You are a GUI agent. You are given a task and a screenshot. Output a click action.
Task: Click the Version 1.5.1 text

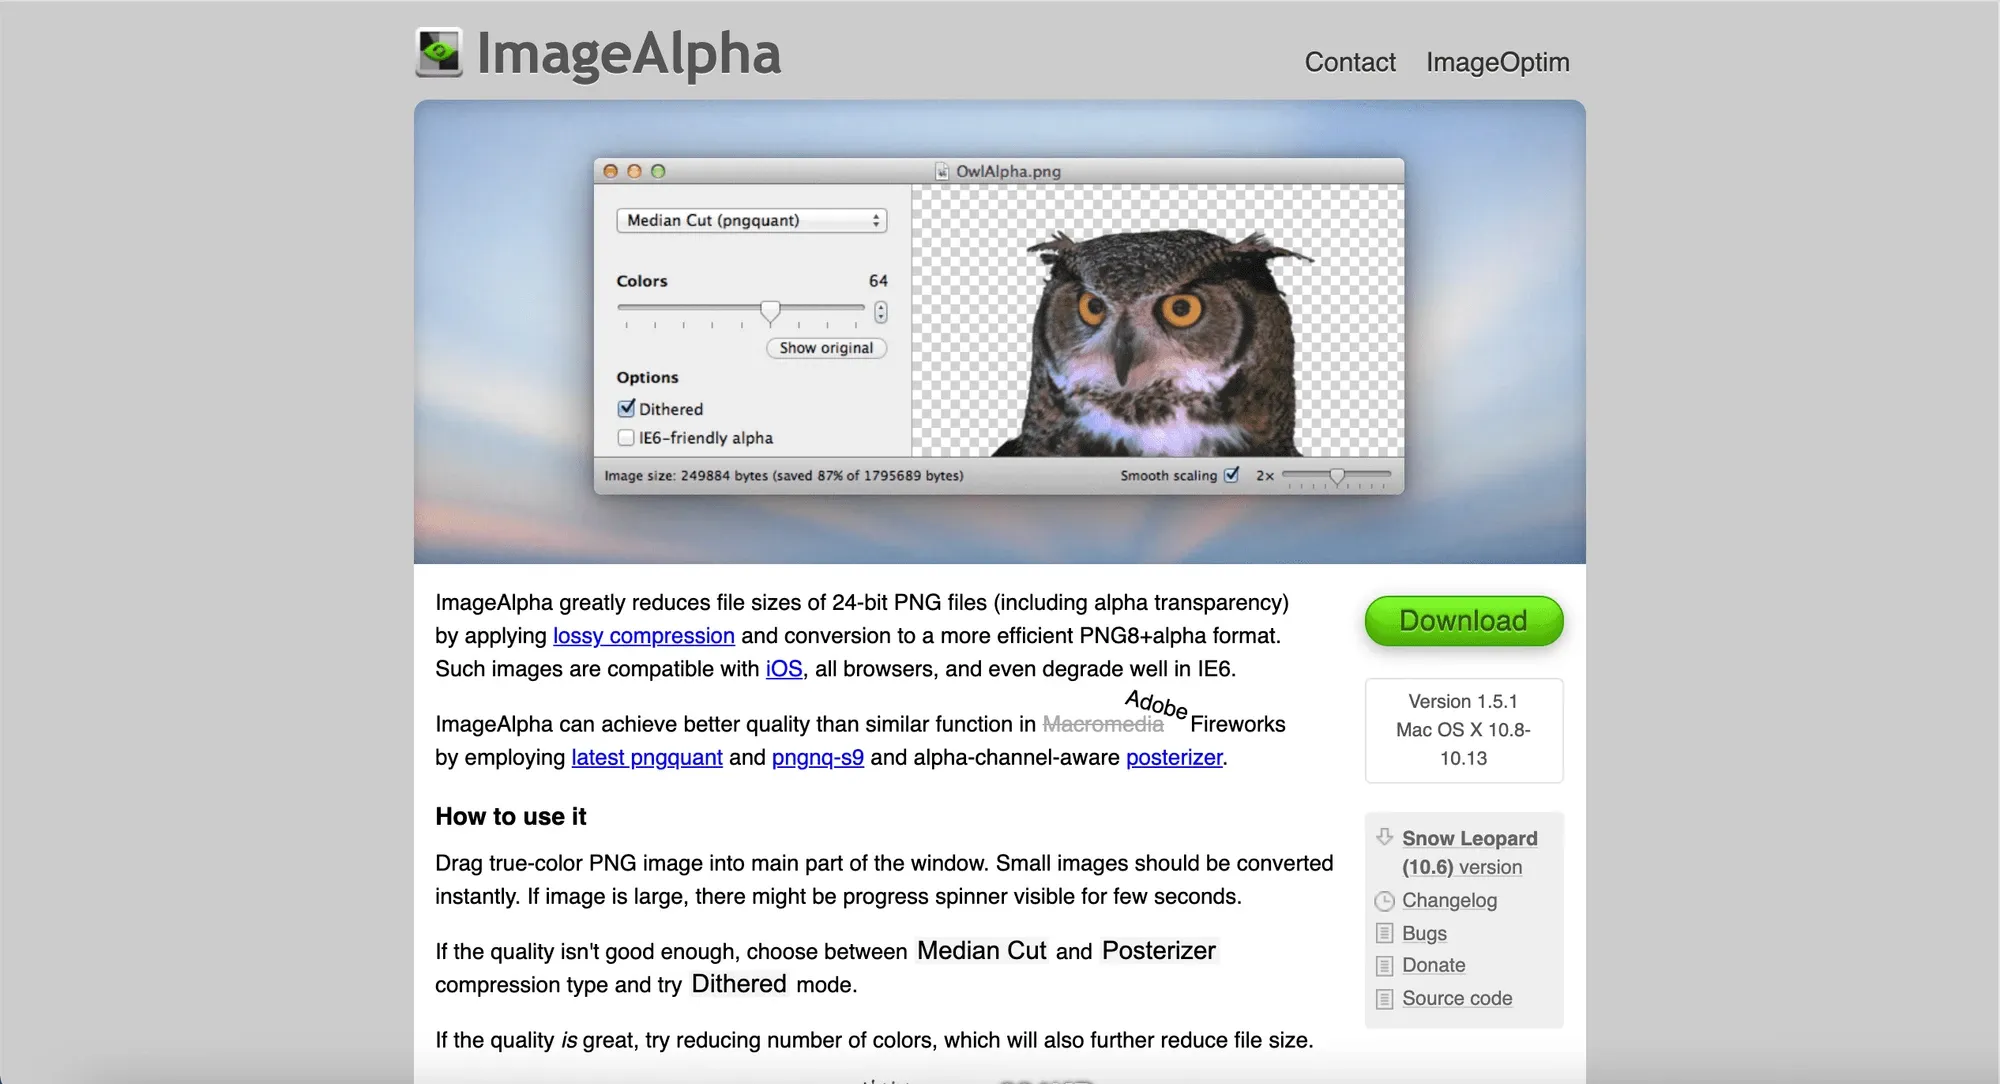(1463, 702)
